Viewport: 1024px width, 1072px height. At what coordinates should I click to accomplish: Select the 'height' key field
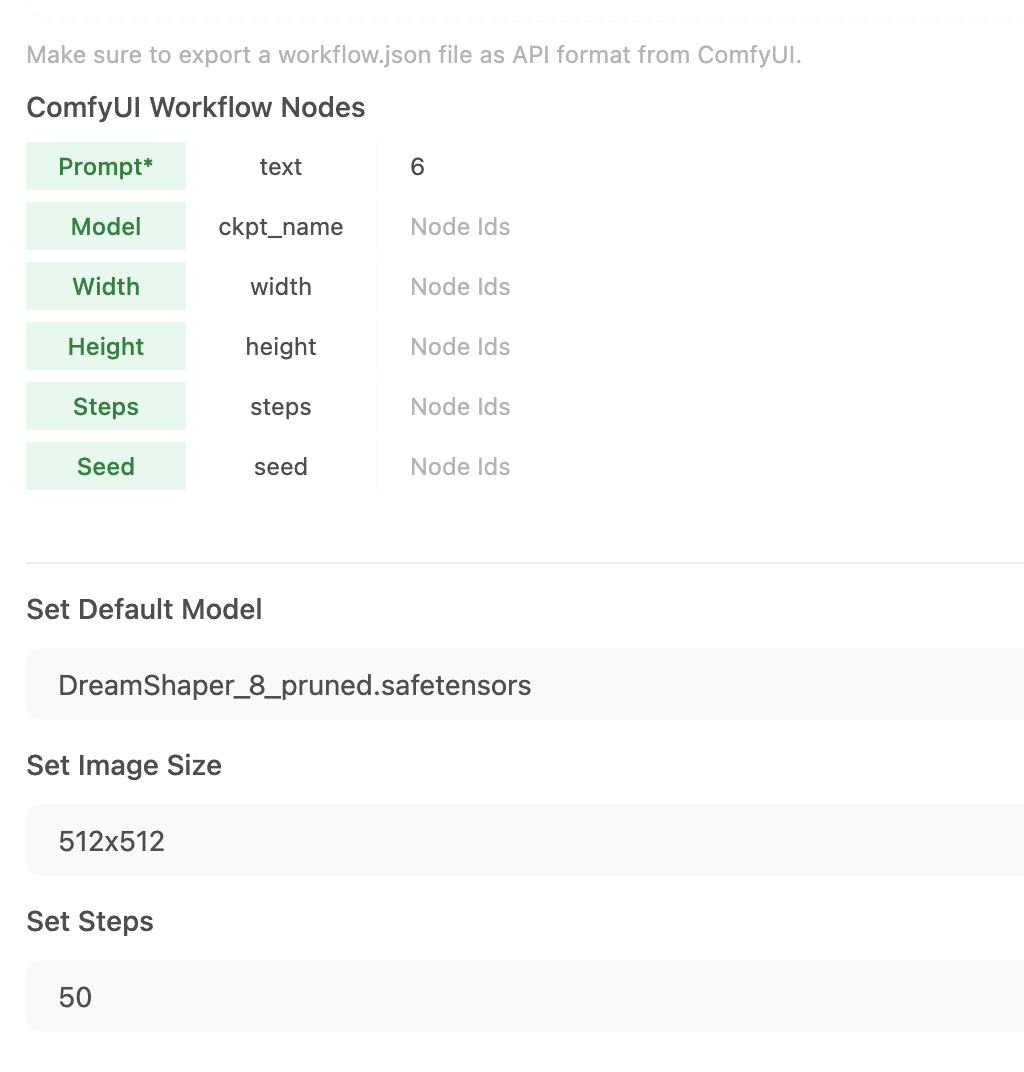tap(281, 347)
